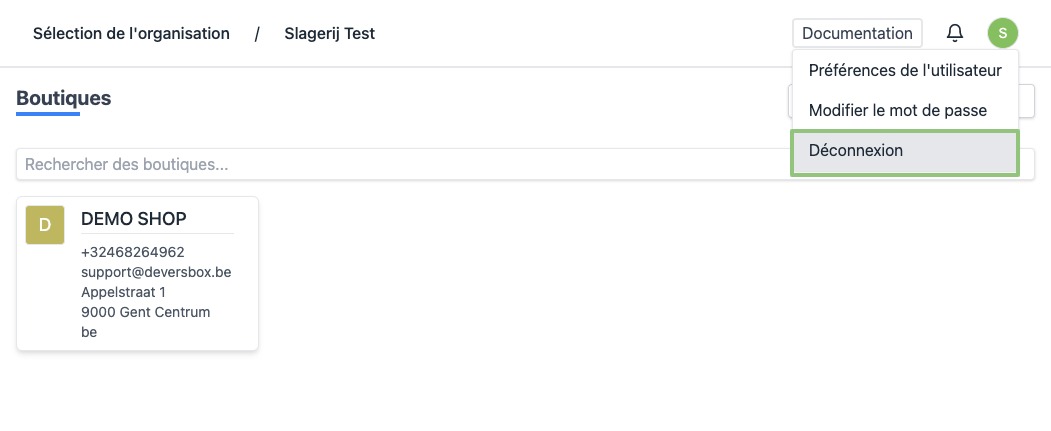Screen dimensions: 1051x431
Task: Go back to Sélection de l'organisation
Action: [131, 33]
